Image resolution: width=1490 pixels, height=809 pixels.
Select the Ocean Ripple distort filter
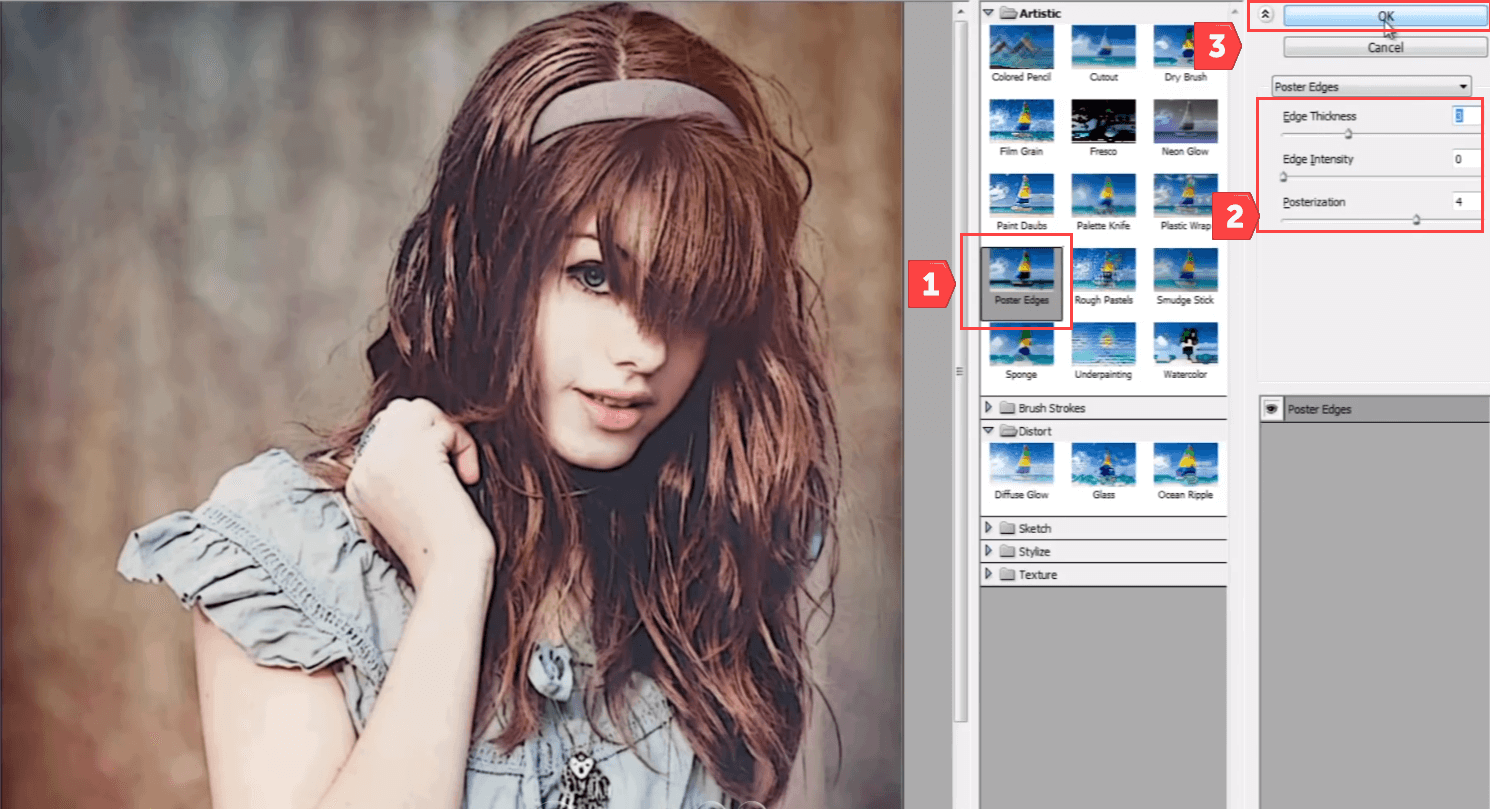click(1185, 465)
